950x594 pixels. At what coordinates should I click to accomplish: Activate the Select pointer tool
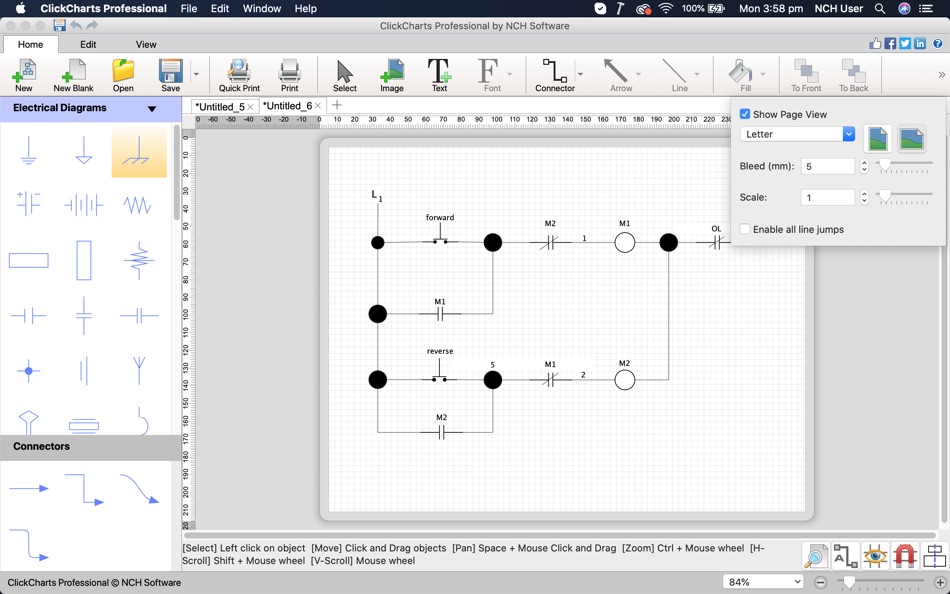(x=345, y=75)
